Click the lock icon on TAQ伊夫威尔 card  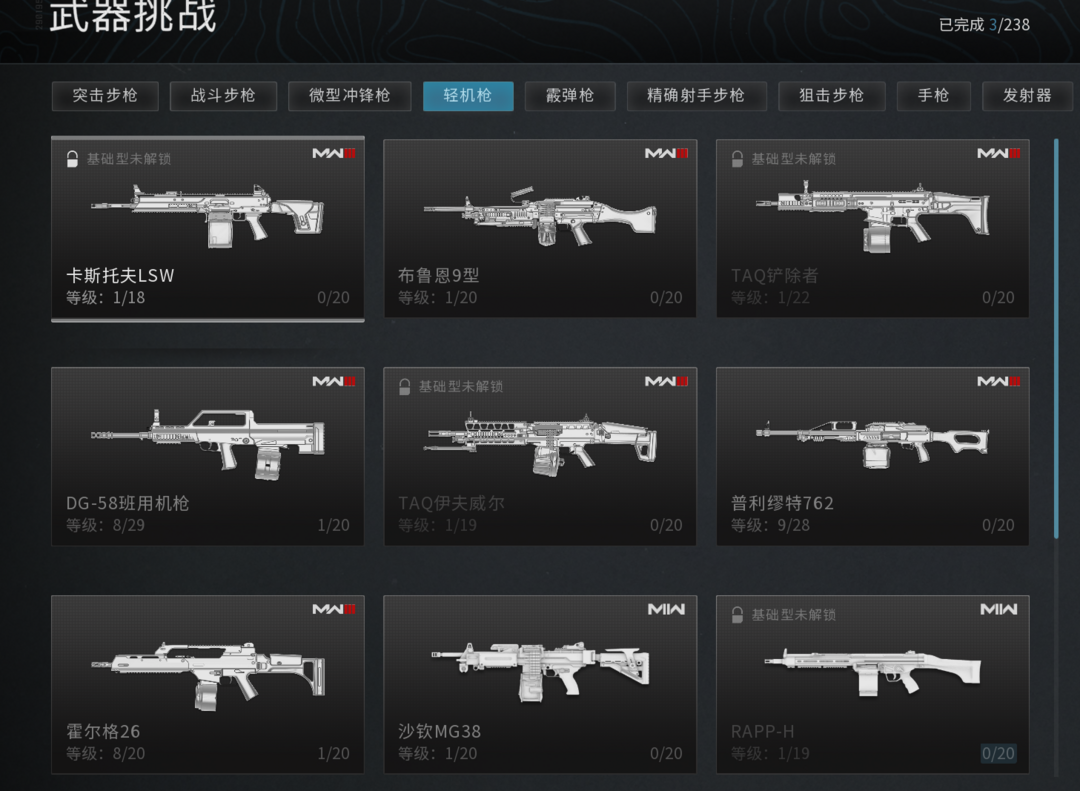click(404, 387)
